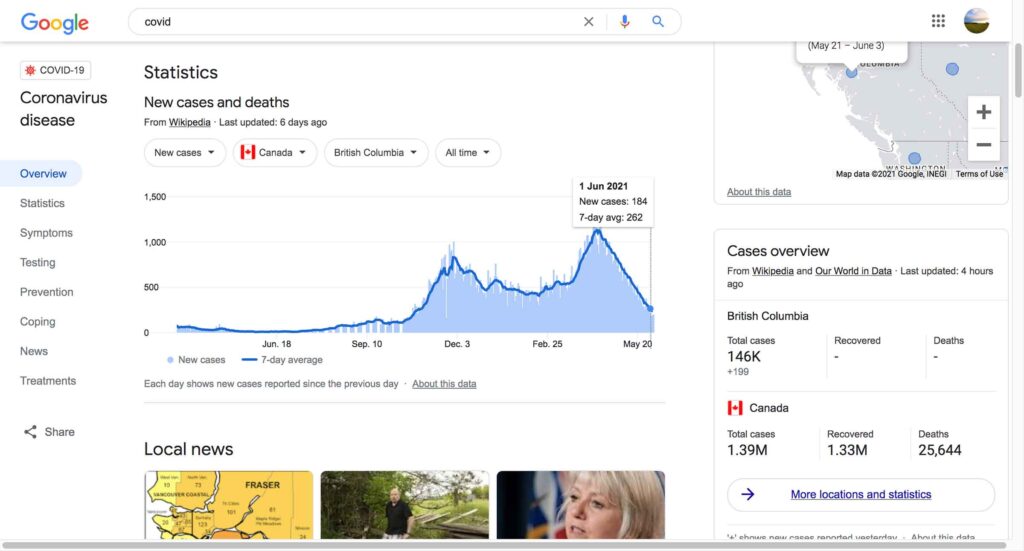This screenshot has height=551, width=1024.
Task: Start voice search with microphone icon
Action: tap(625, 22)
